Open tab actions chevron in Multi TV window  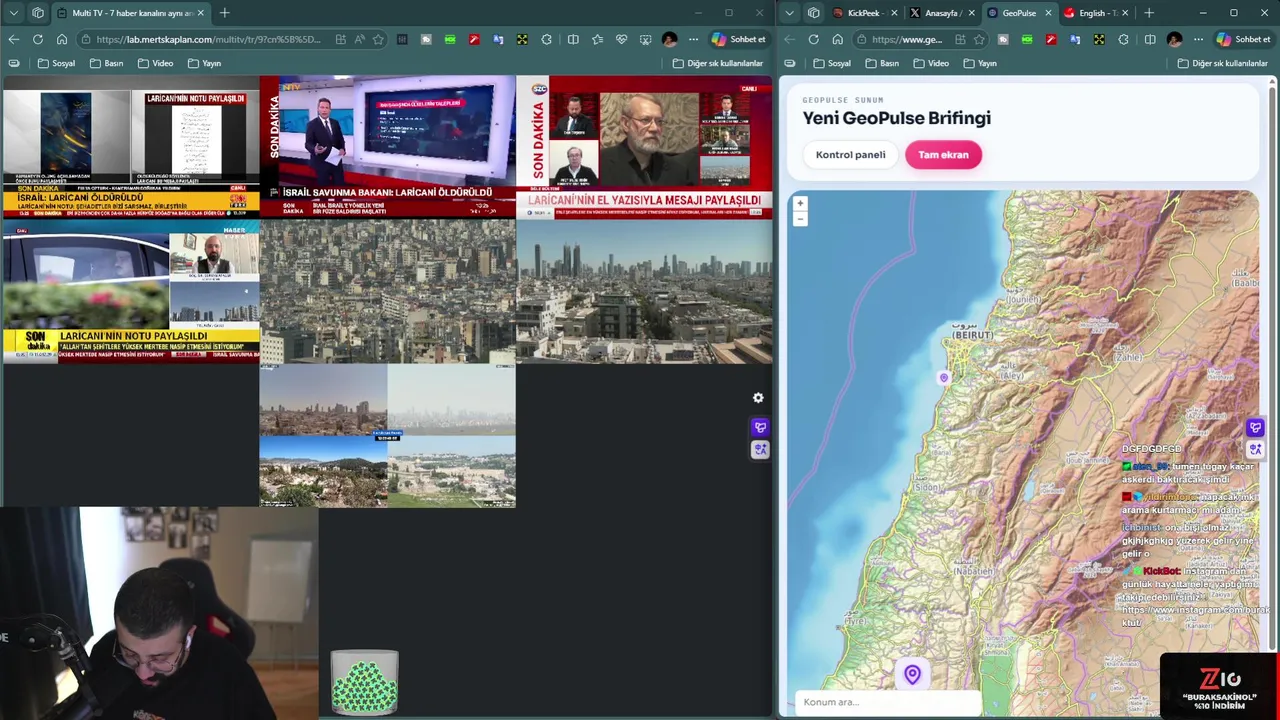tap(13, 13)
